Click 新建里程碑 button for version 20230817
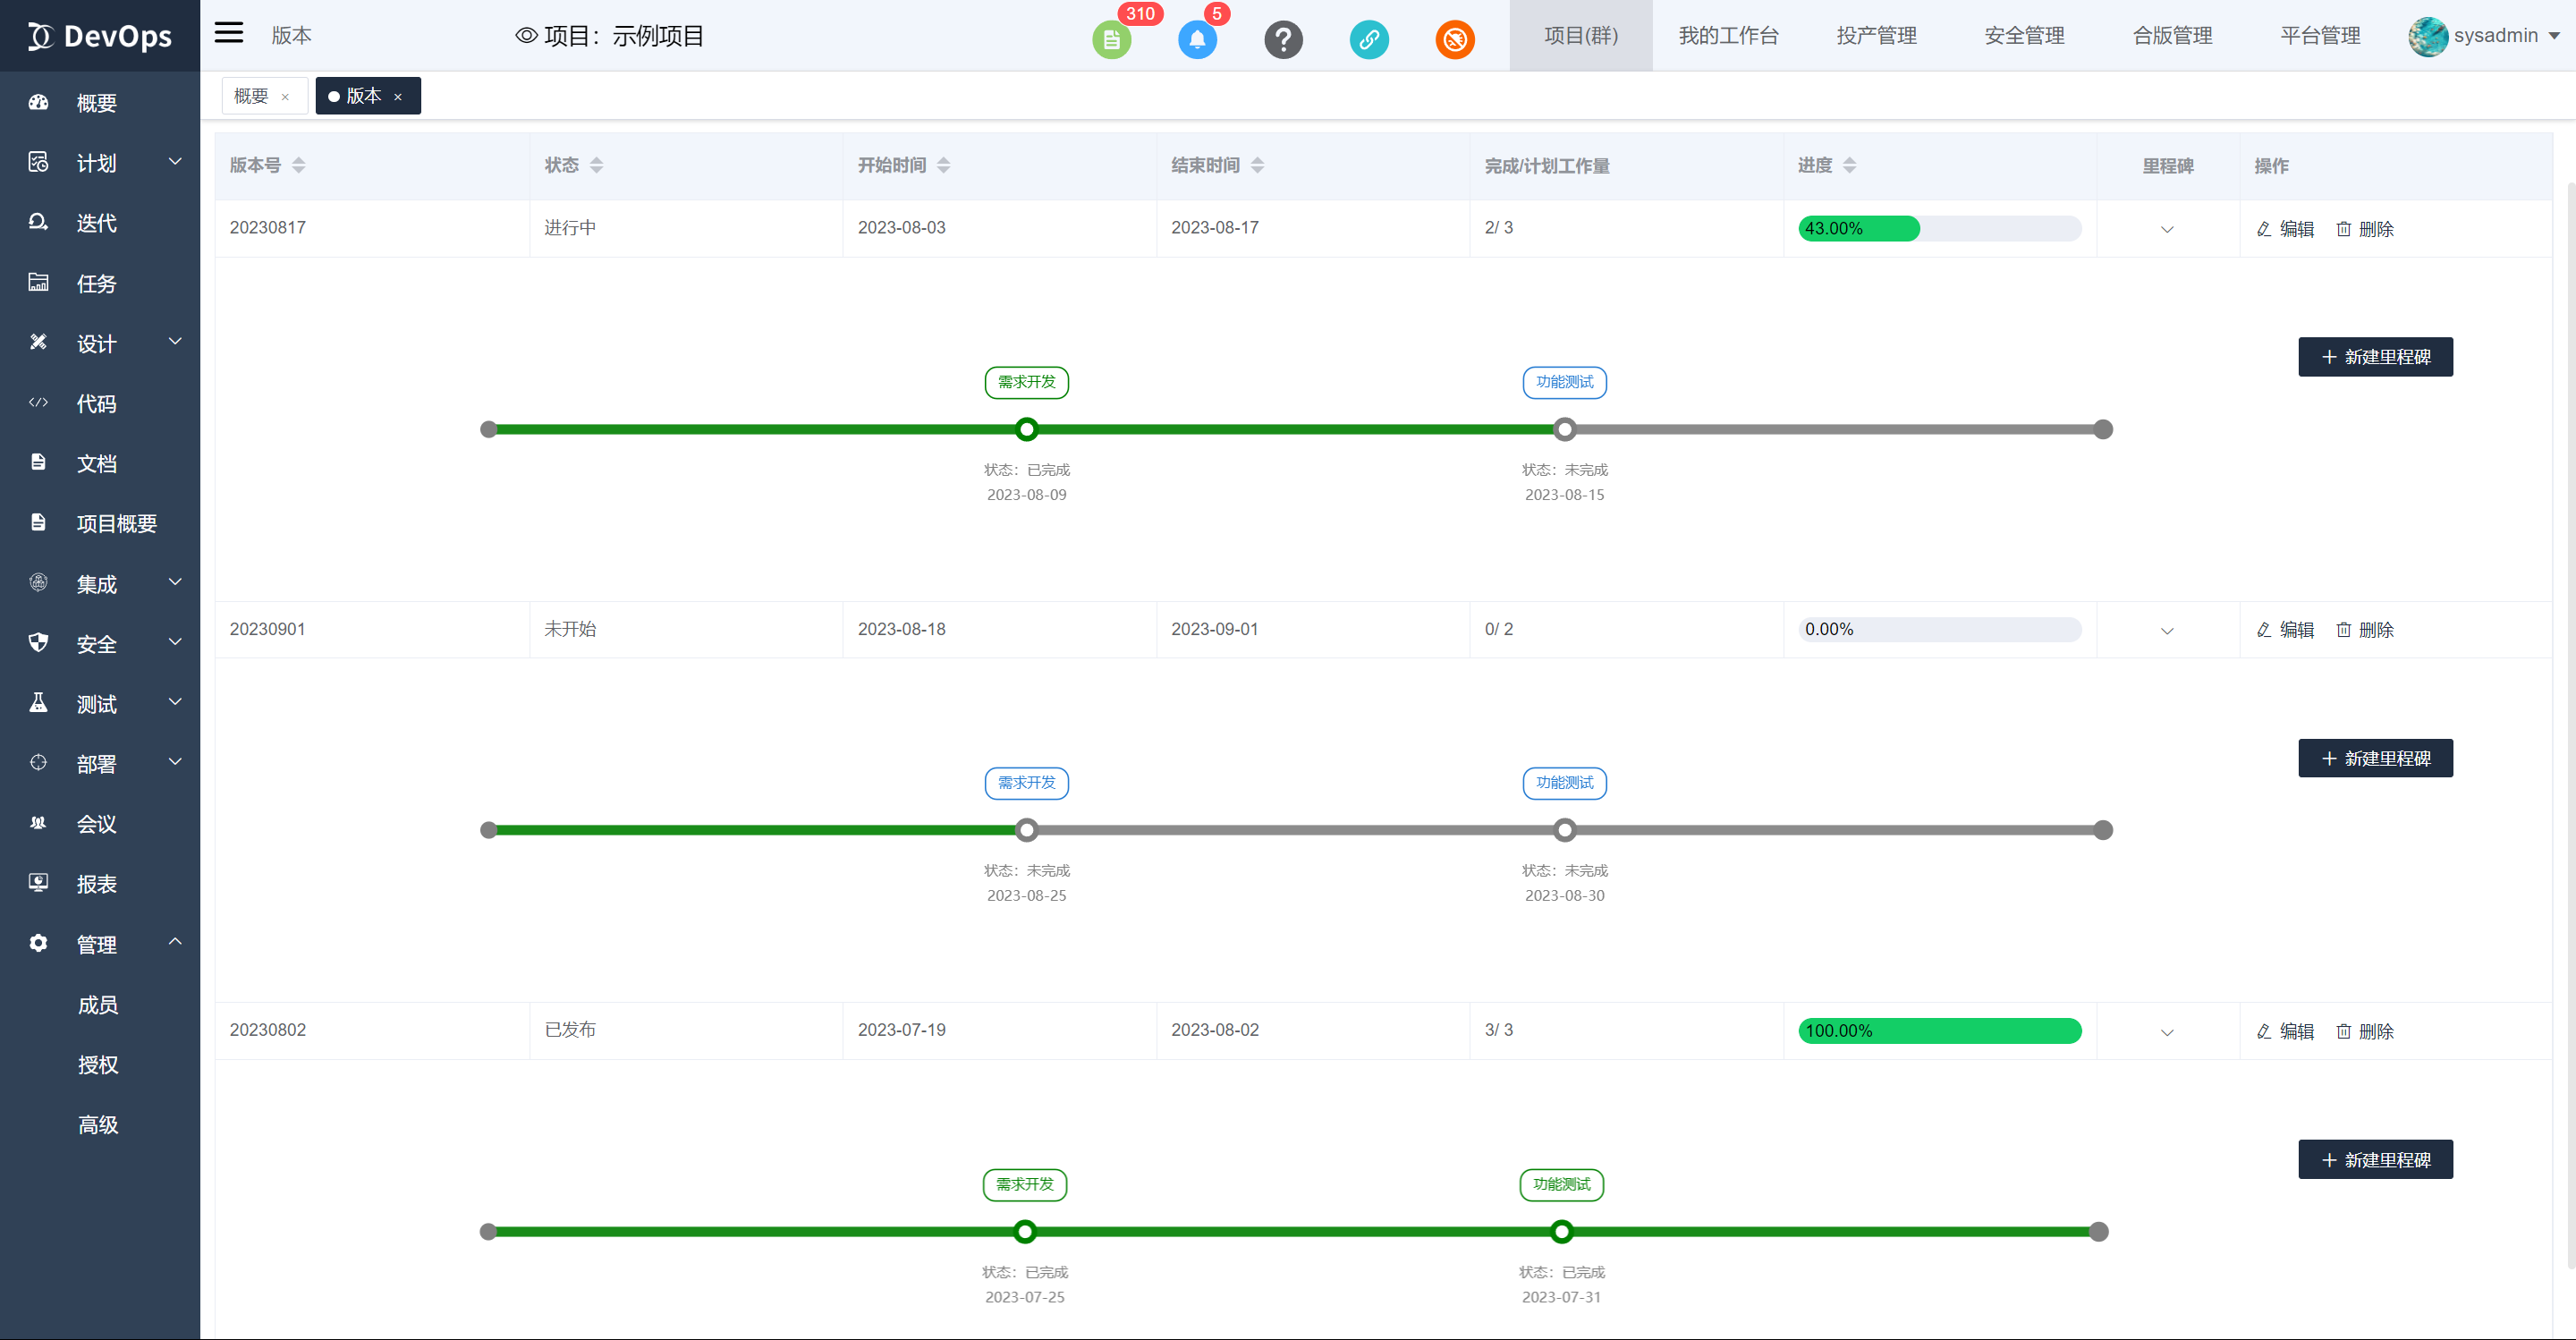 [2375, 357]
